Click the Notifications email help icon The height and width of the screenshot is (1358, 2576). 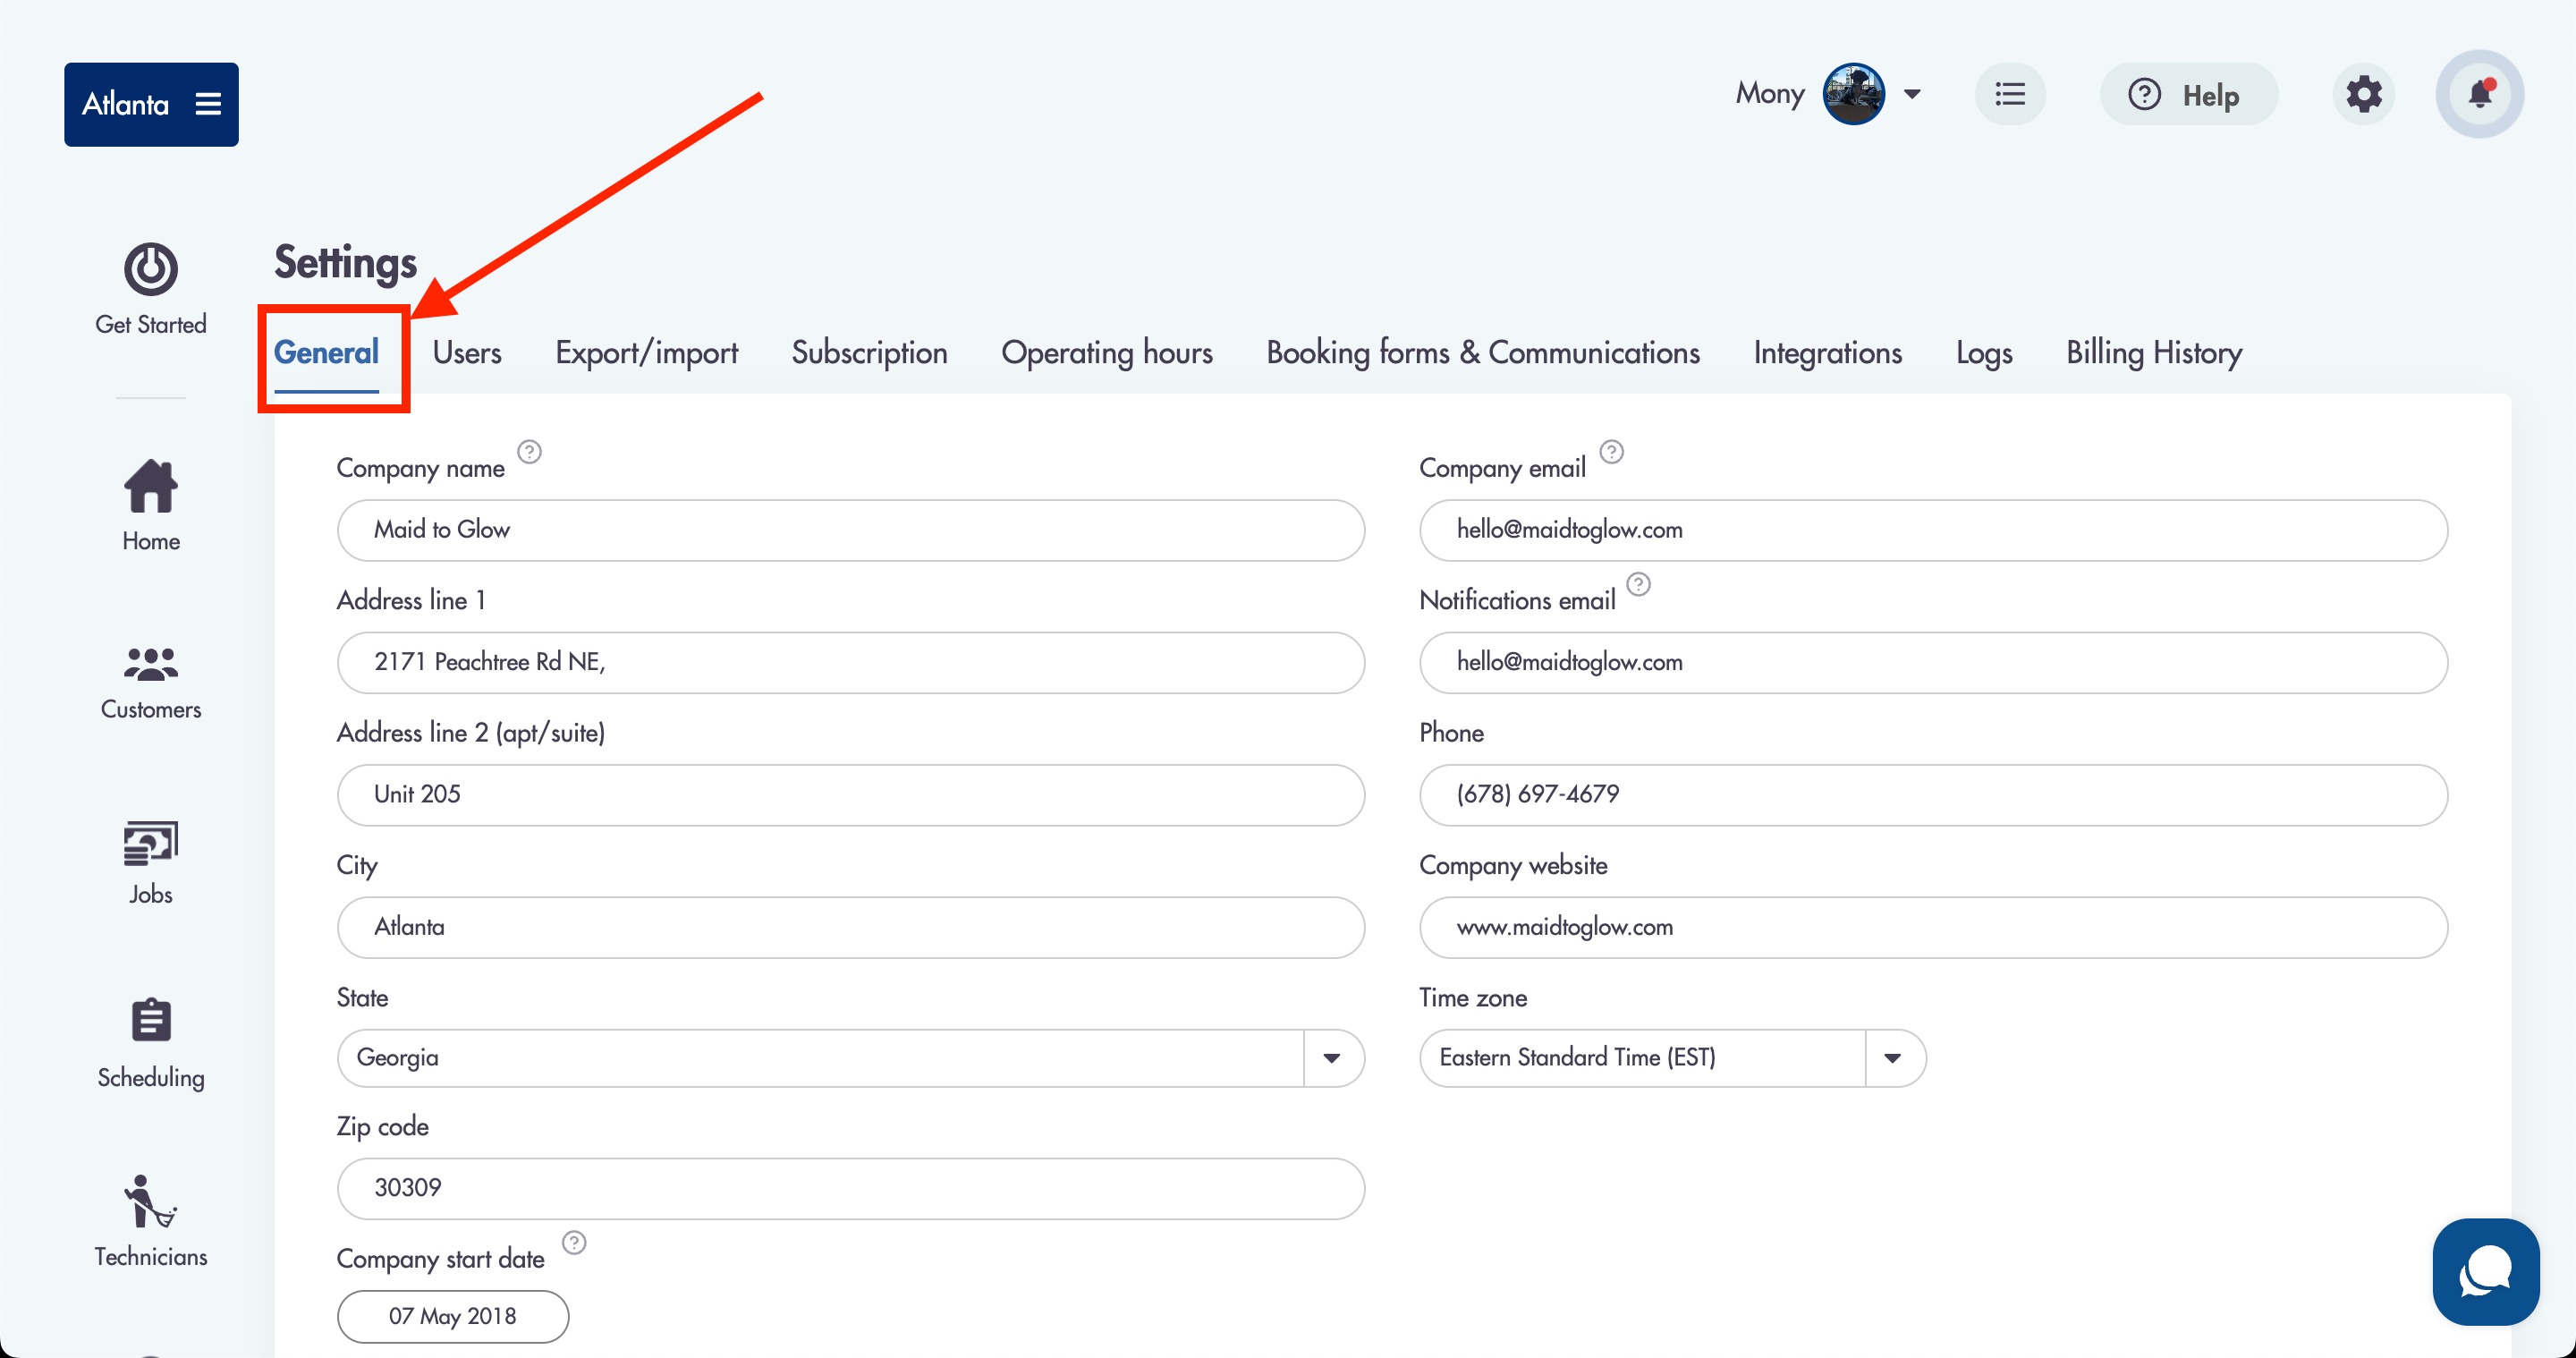click(x=1638, y=584)
